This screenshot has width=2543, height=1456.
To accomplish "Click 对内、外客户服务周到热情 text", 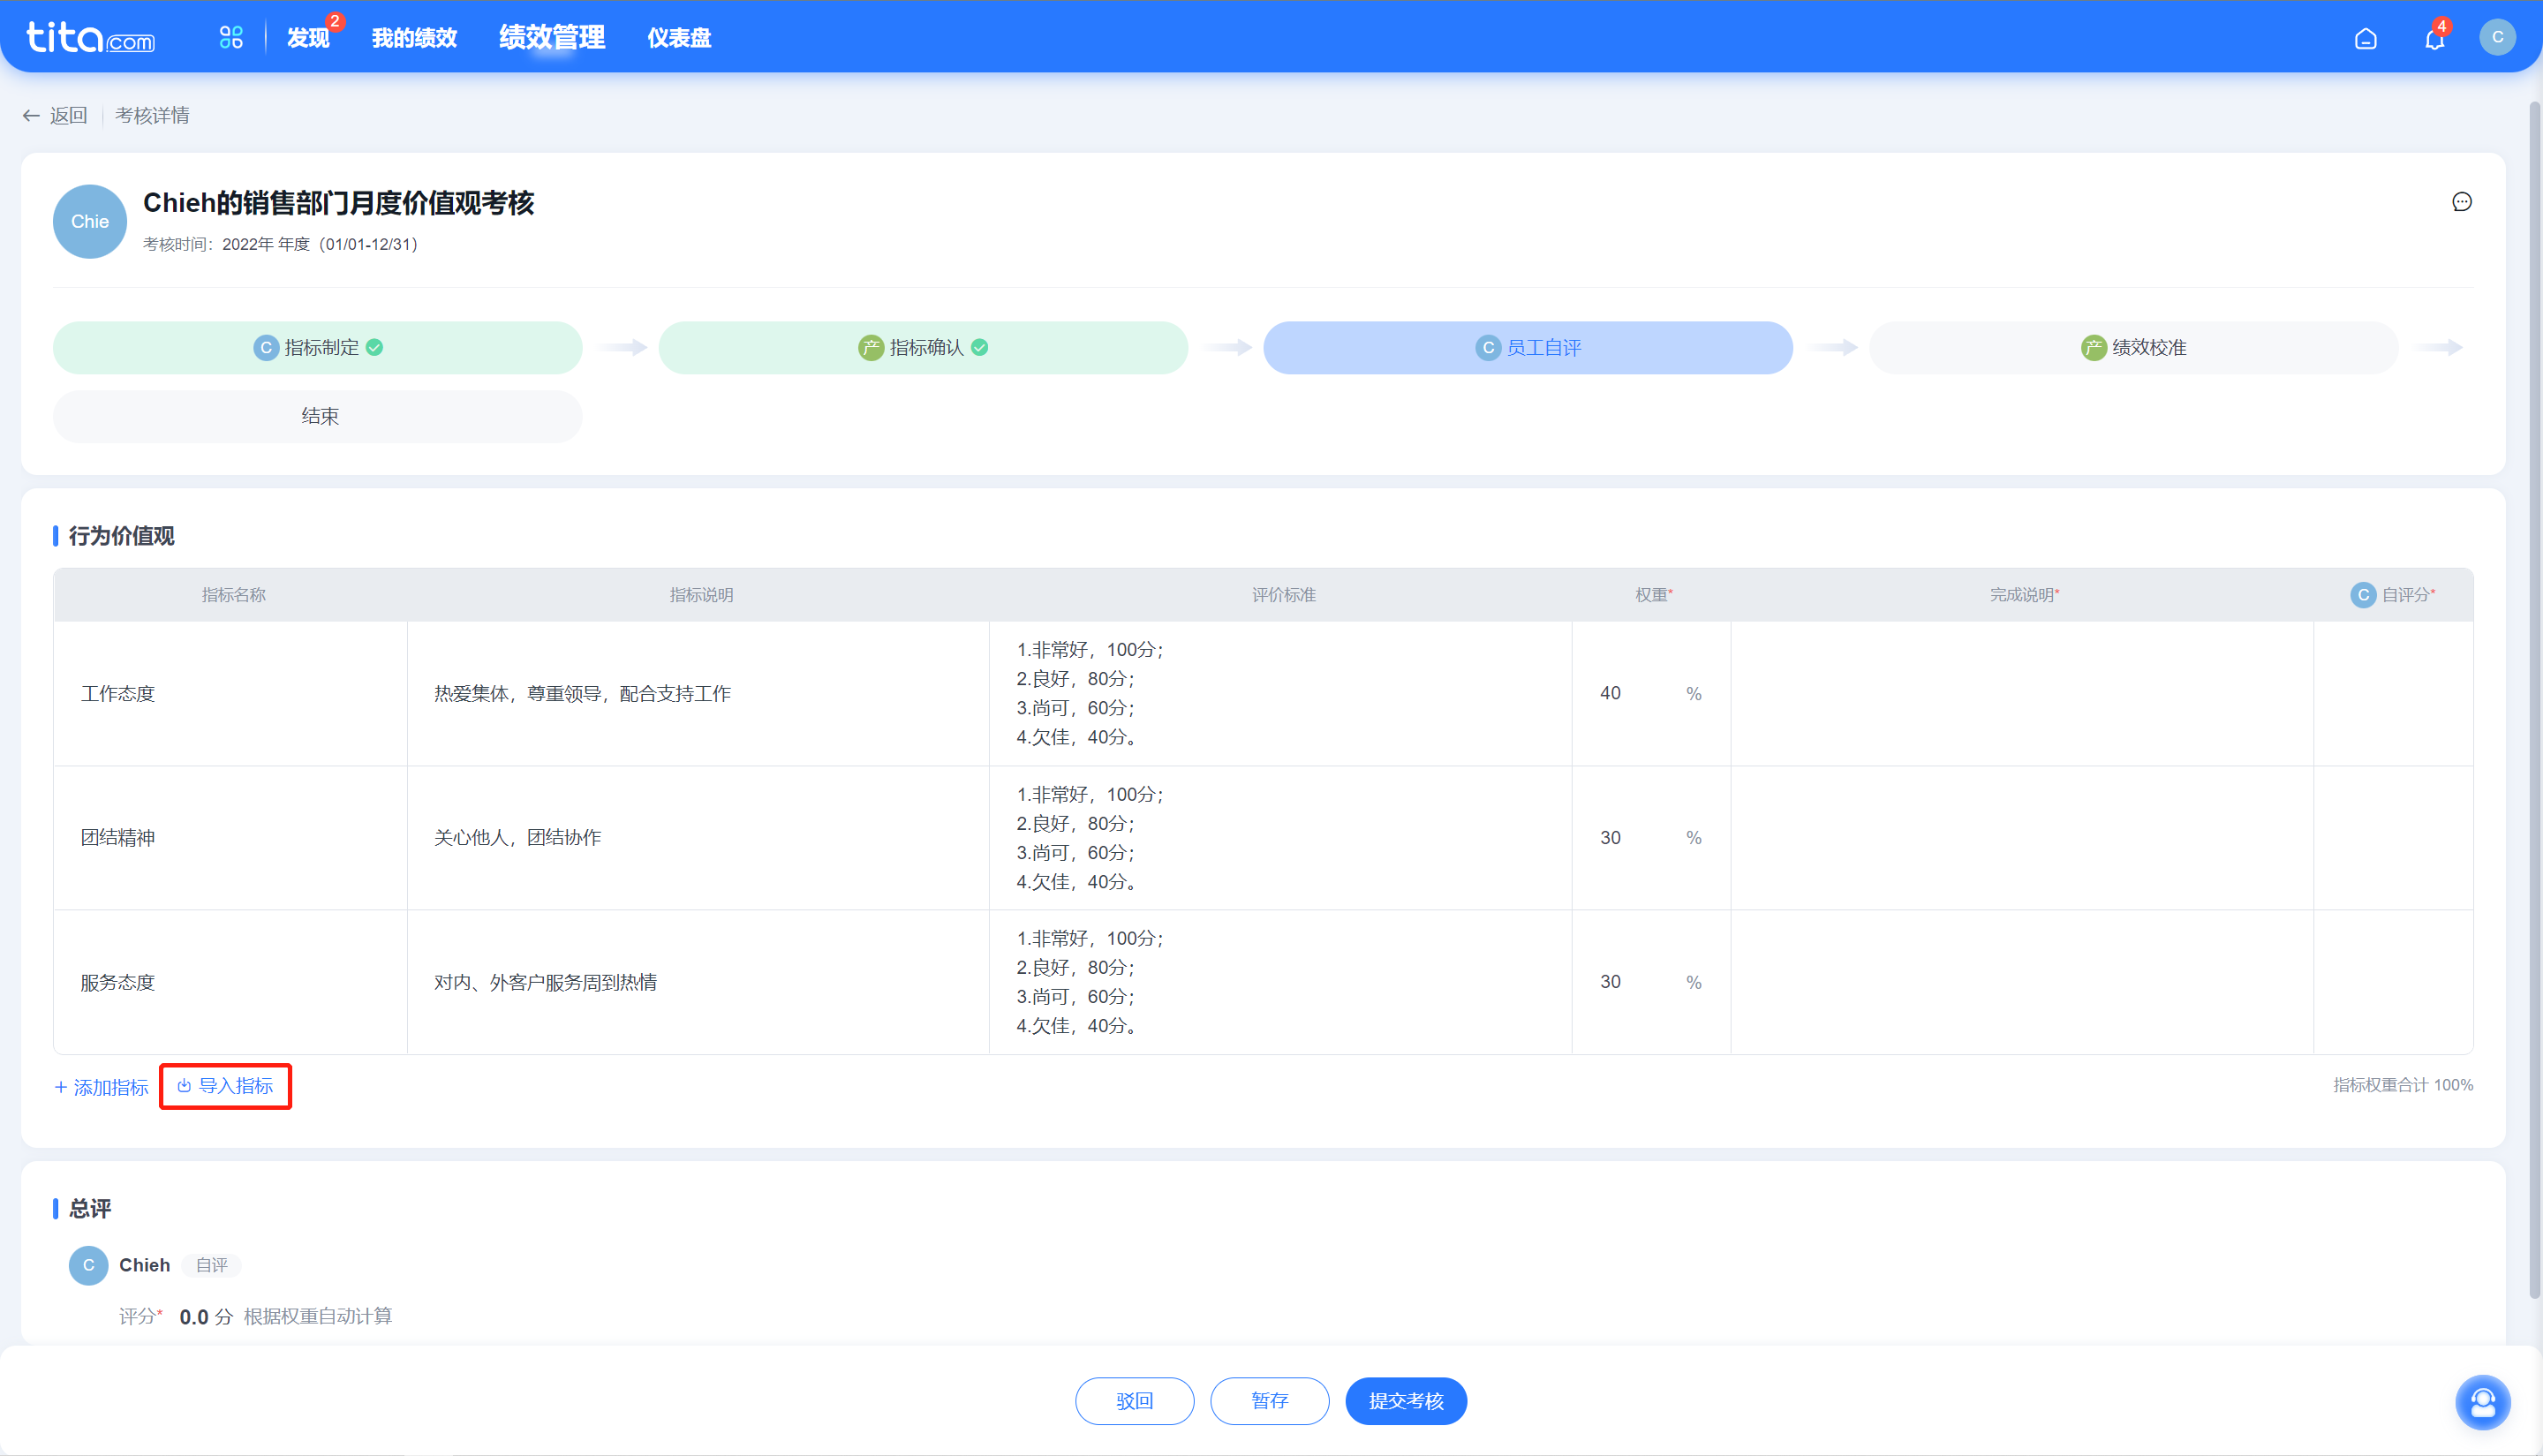I will coord(545,983).
